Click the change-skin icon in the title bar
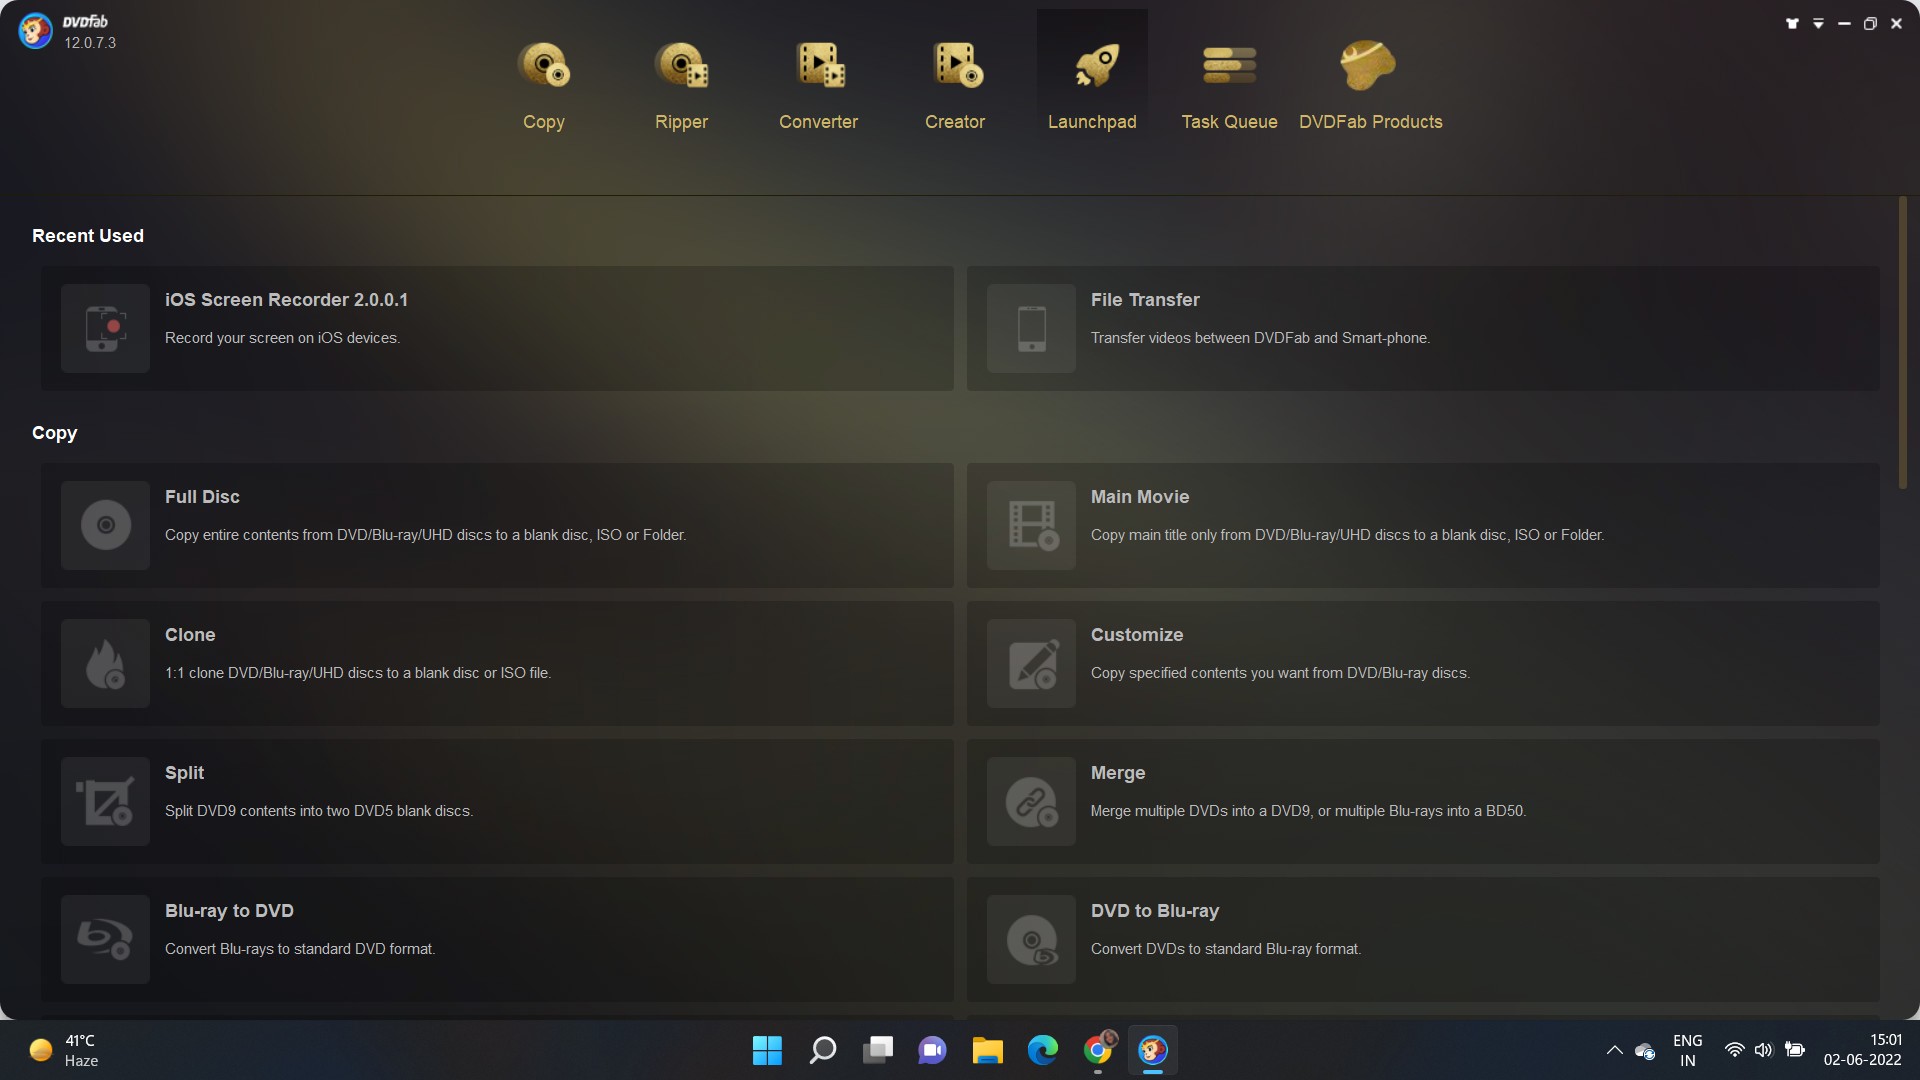Viewport: 1920px width, 1080px height. click(x=1791, y=22)
